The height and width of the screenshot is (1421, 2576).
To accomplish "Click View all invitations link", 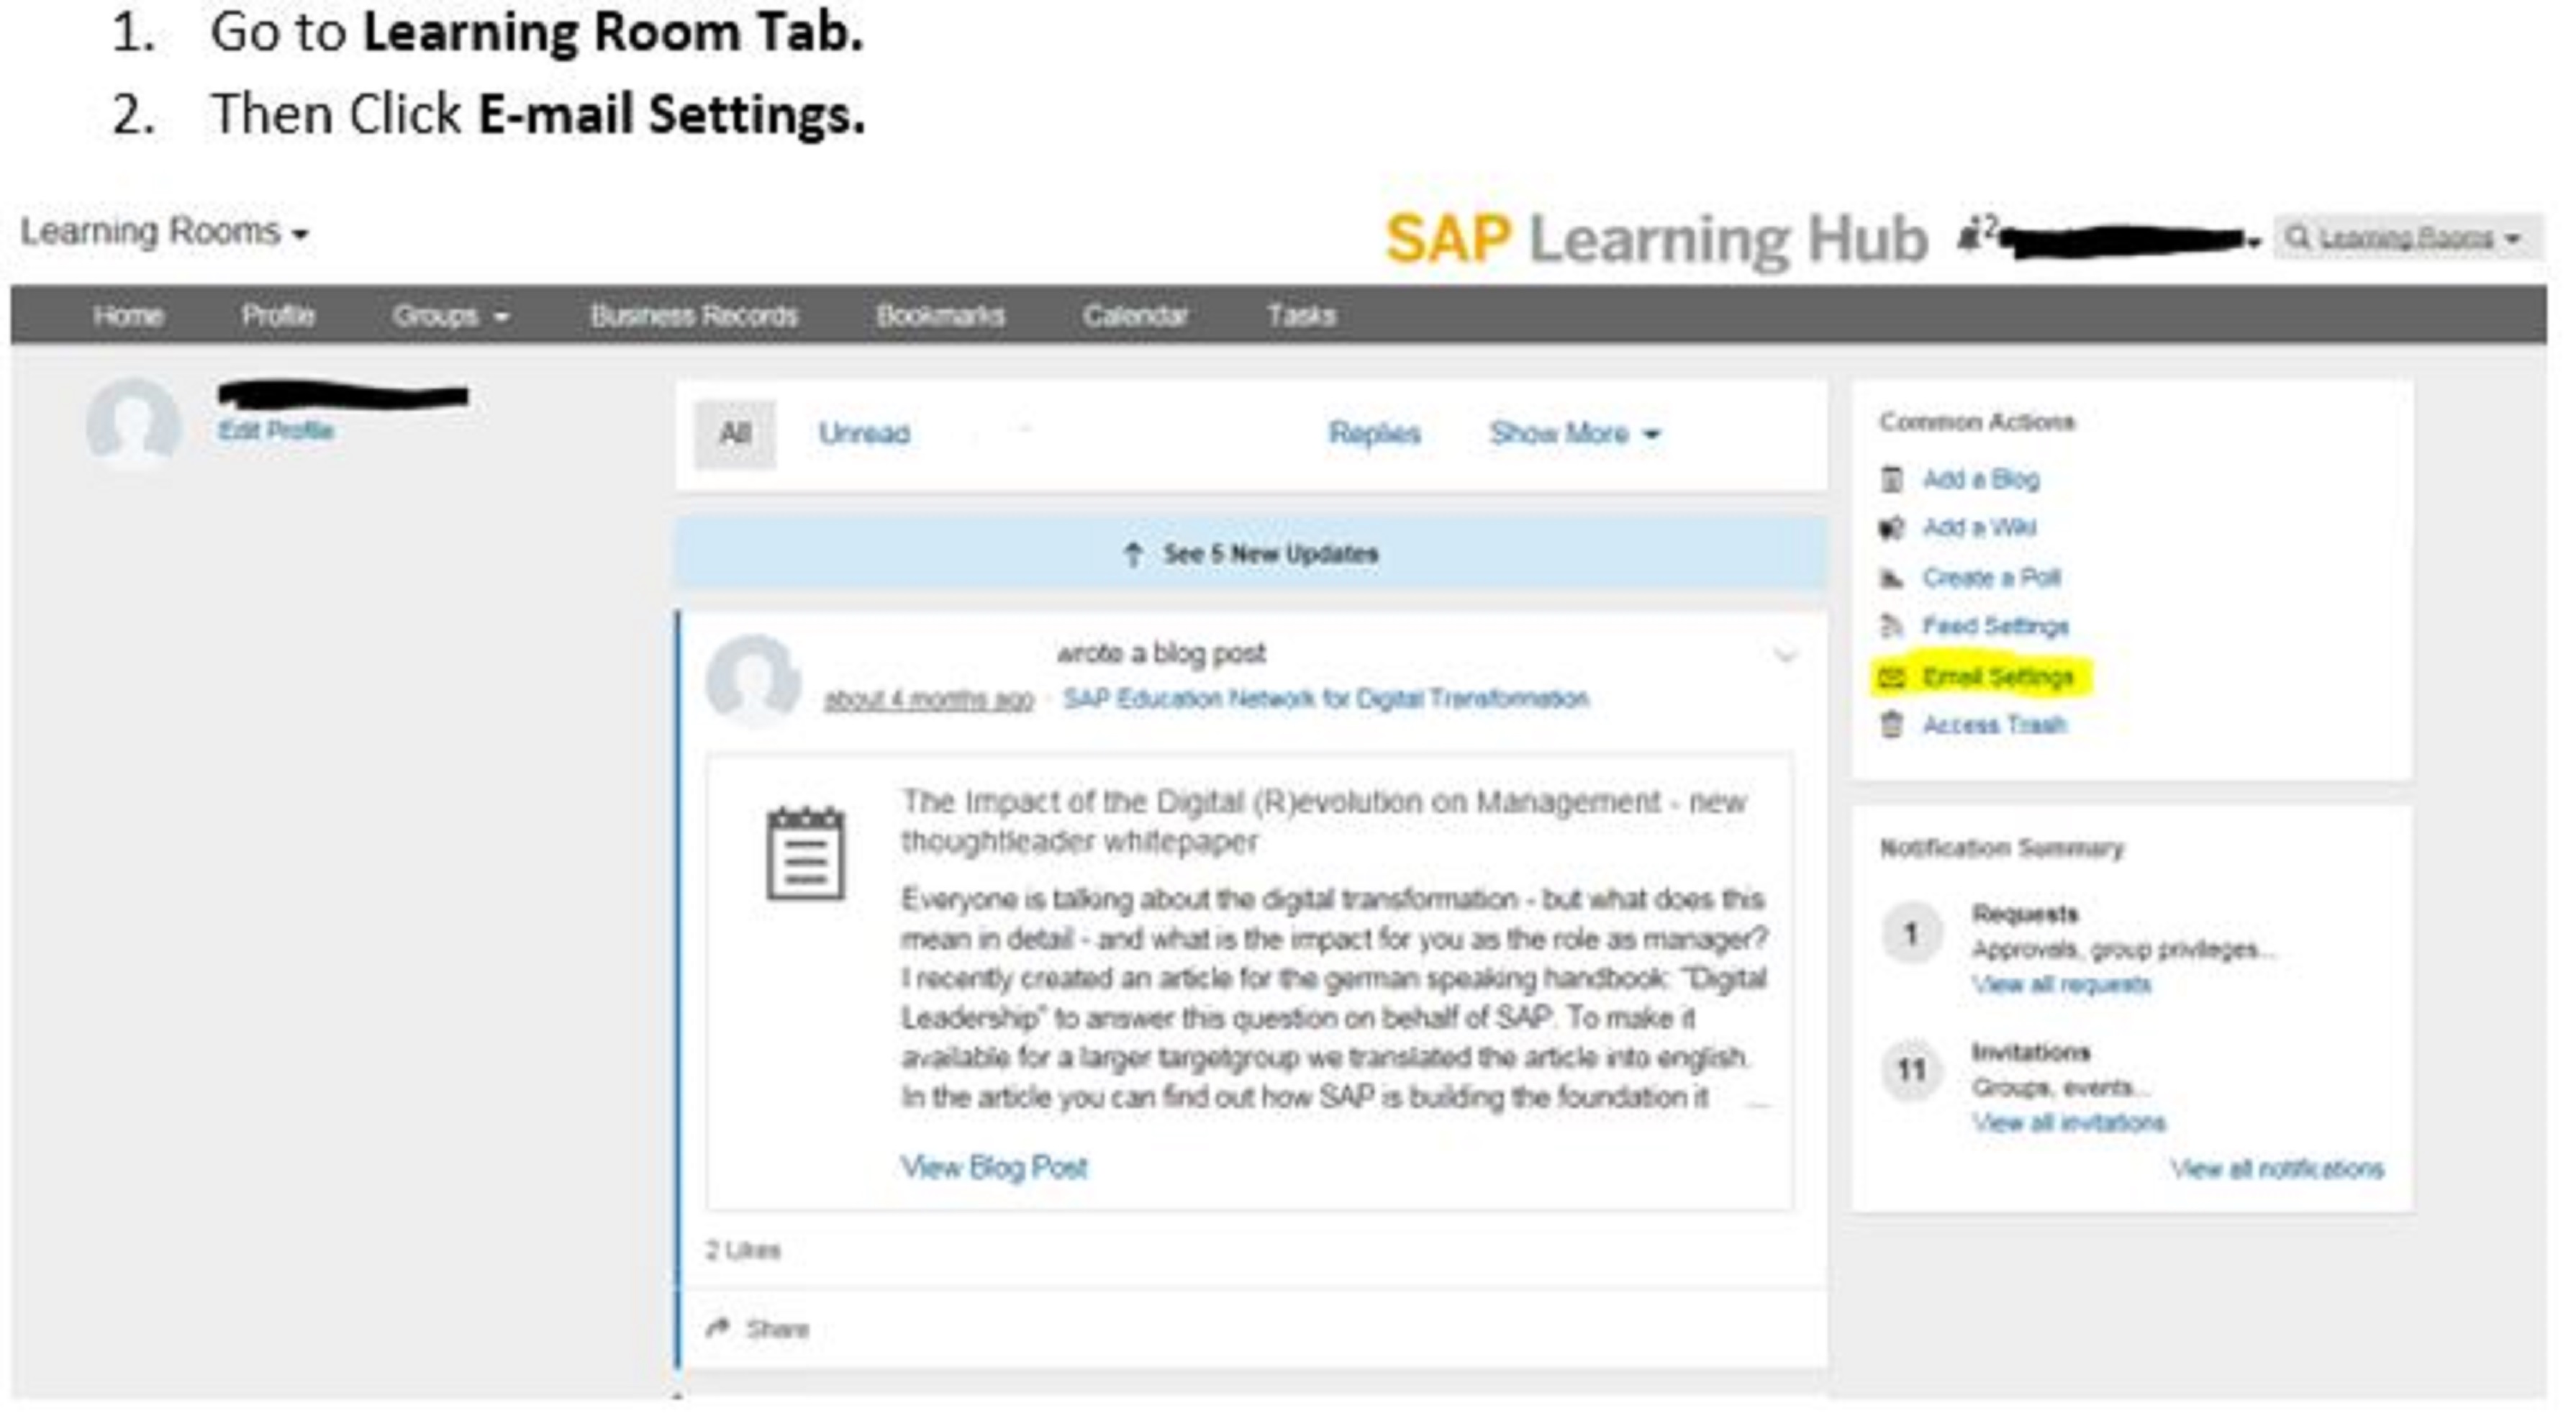I will (x=2069, y=1123).
